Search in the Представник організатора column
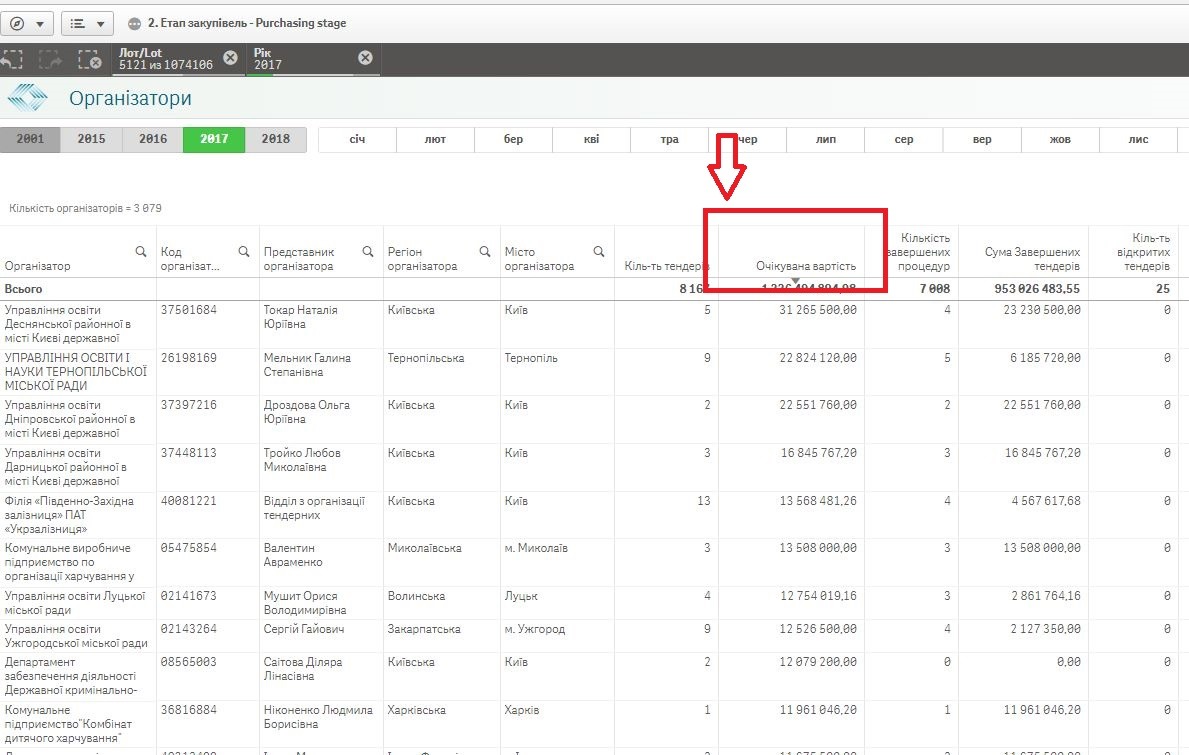1189x755 pixels. (x=368, y=252)
